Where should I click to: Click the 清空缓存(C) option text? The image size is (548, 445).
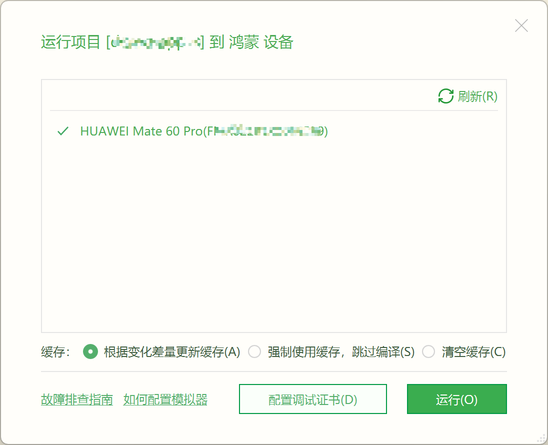[474, 352]
